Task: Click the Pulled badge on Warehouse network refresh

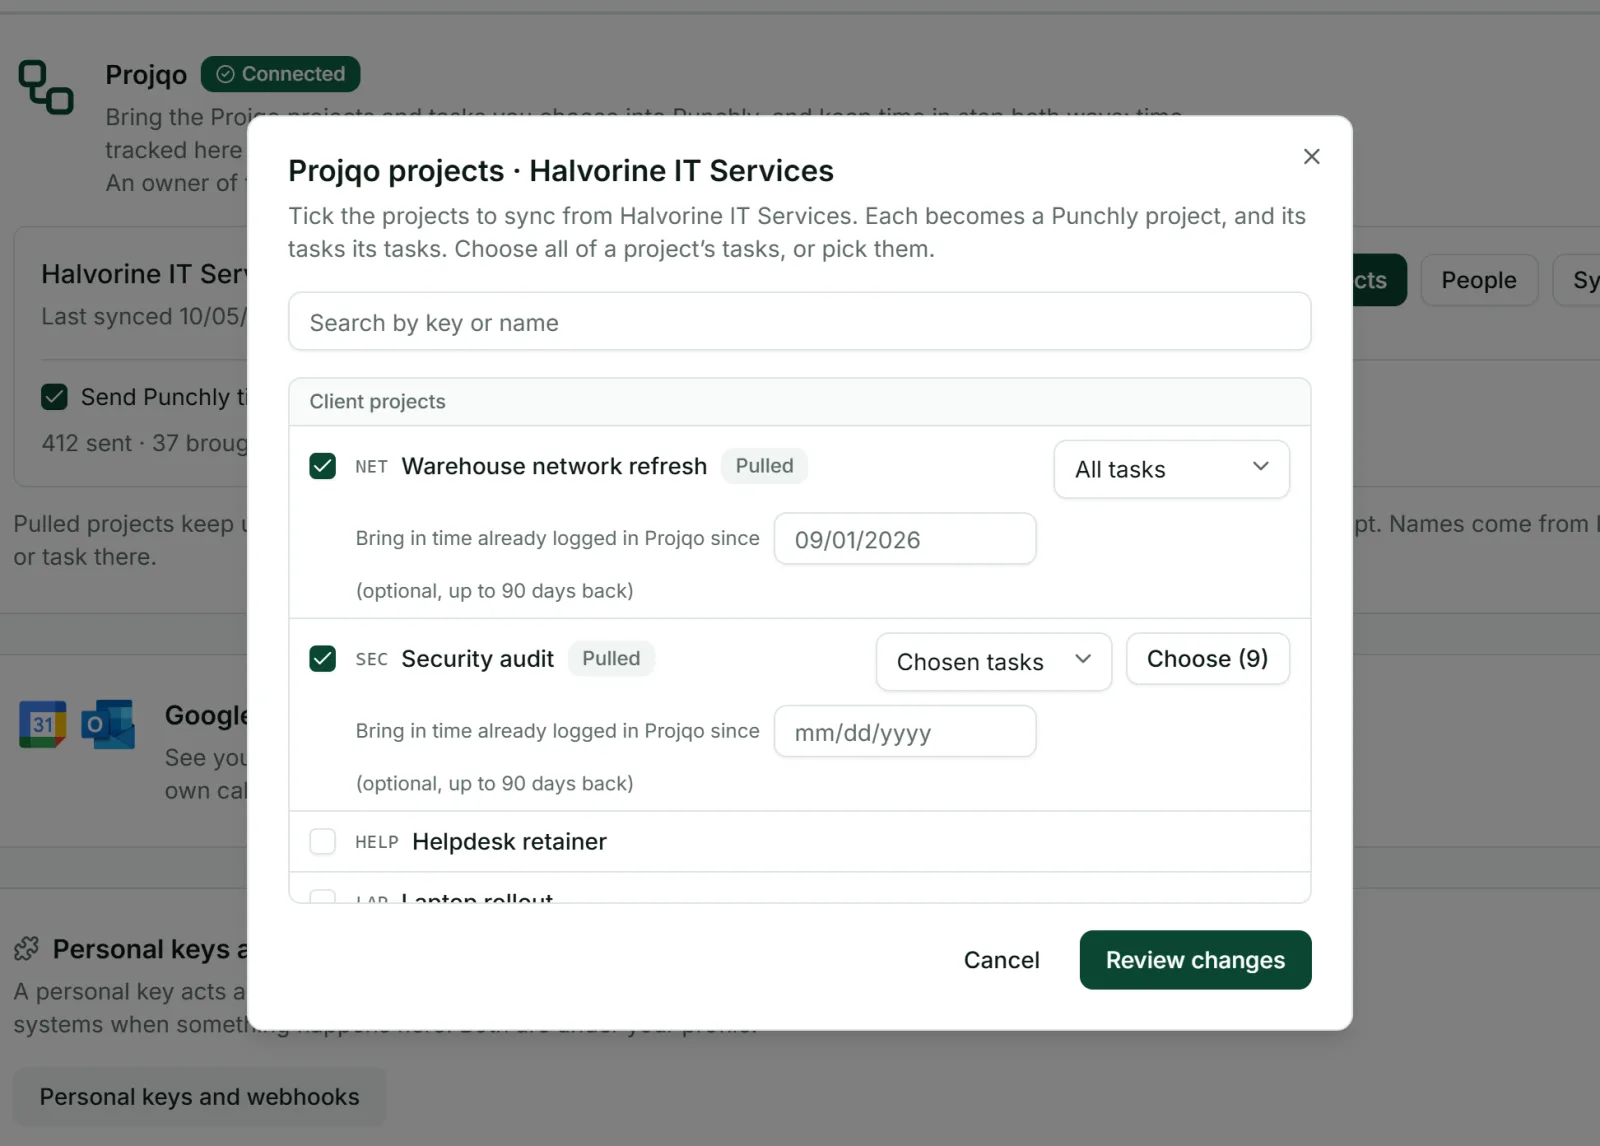Action: [764, 466]
